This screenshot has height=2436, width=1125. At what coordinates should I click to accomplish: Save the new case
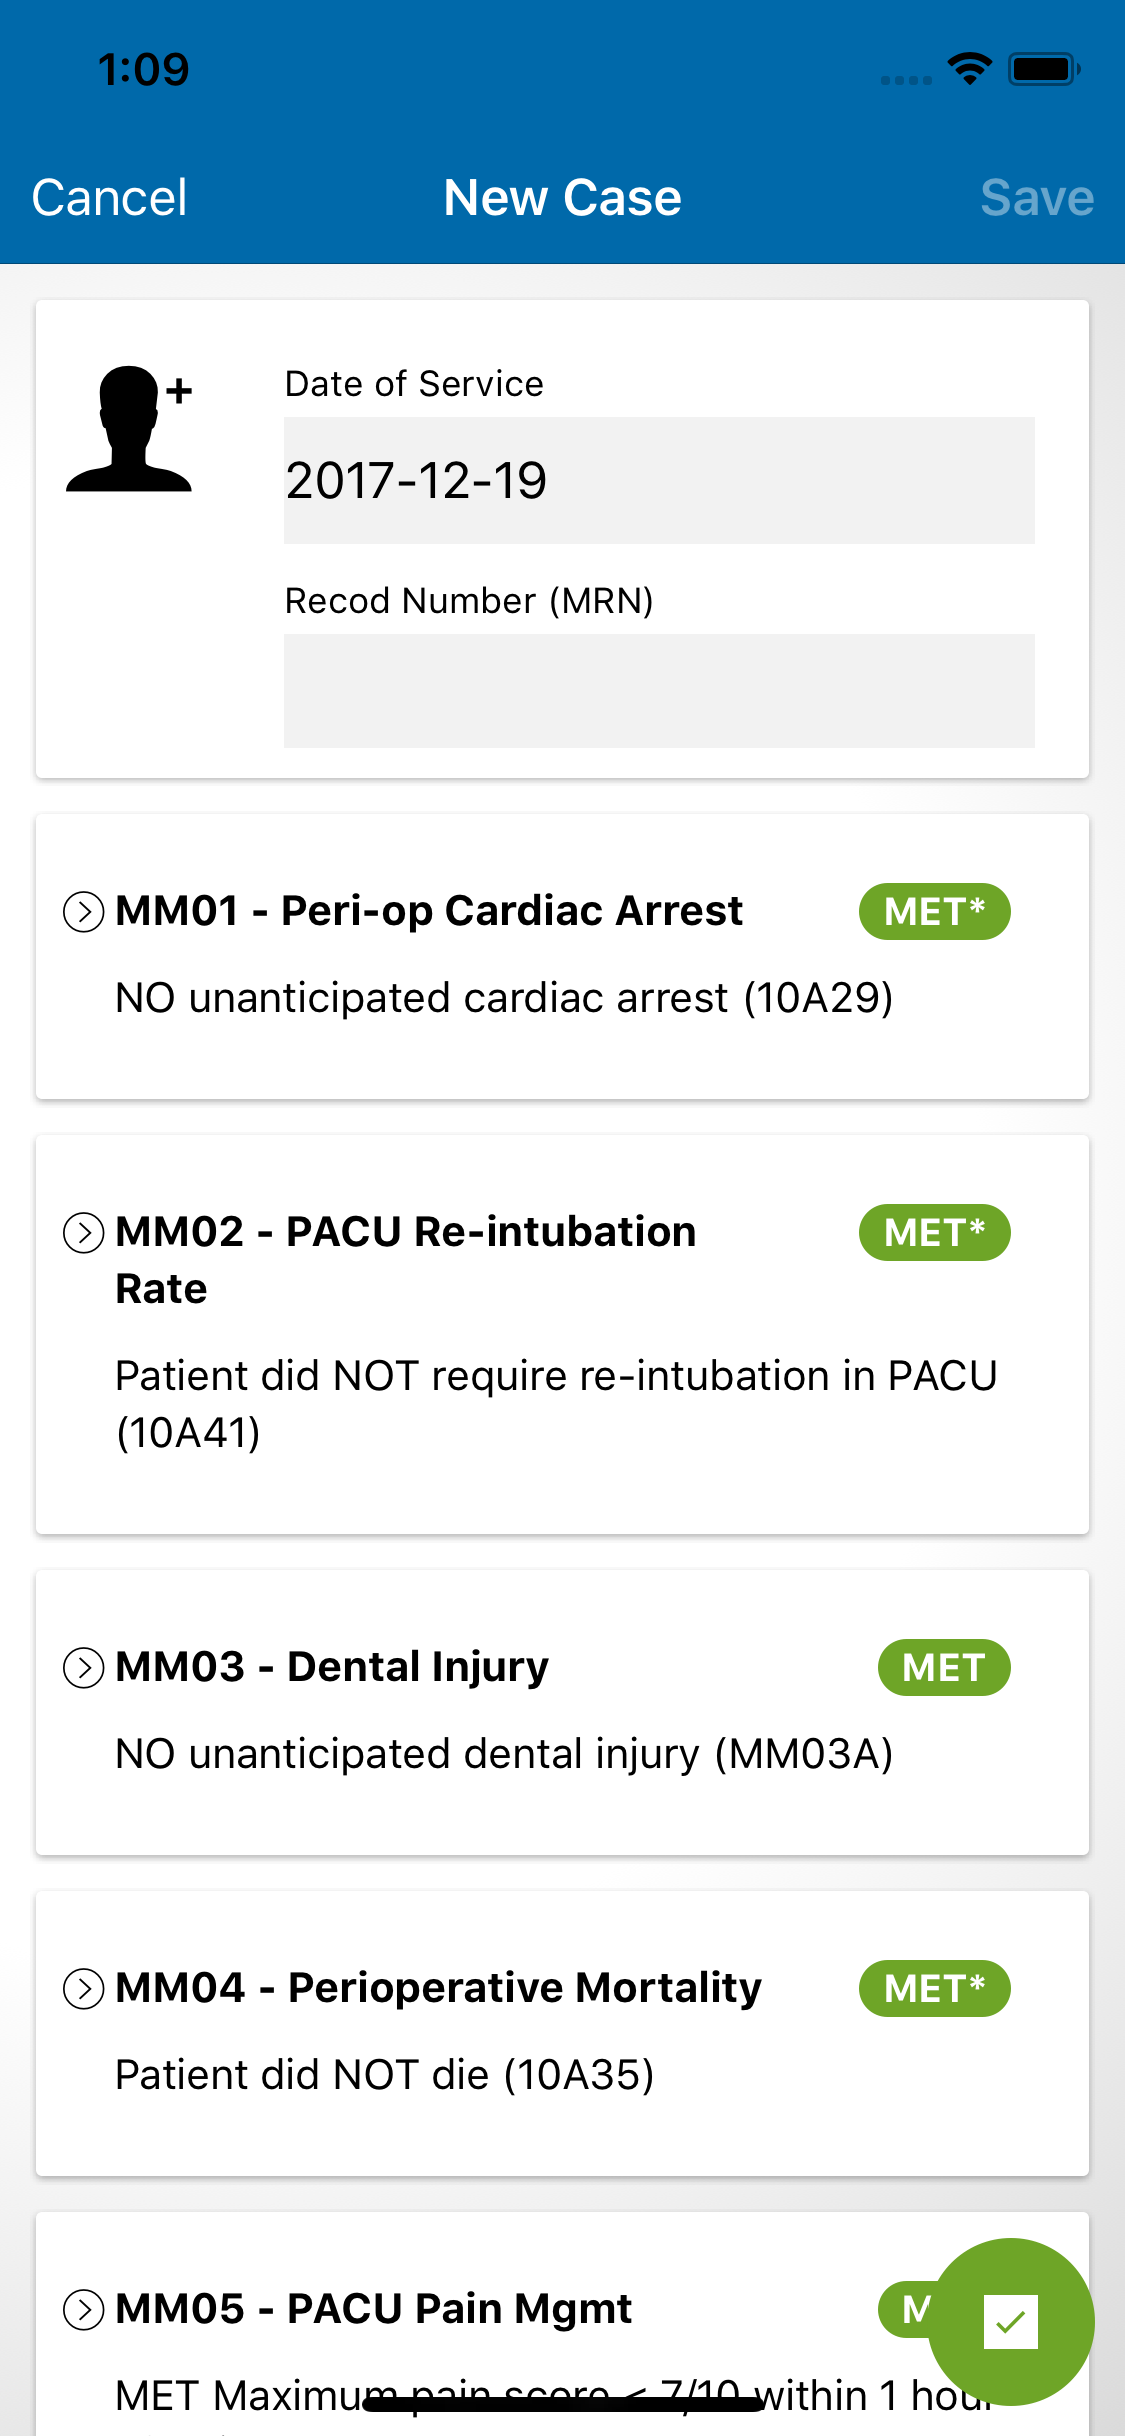1037,198
